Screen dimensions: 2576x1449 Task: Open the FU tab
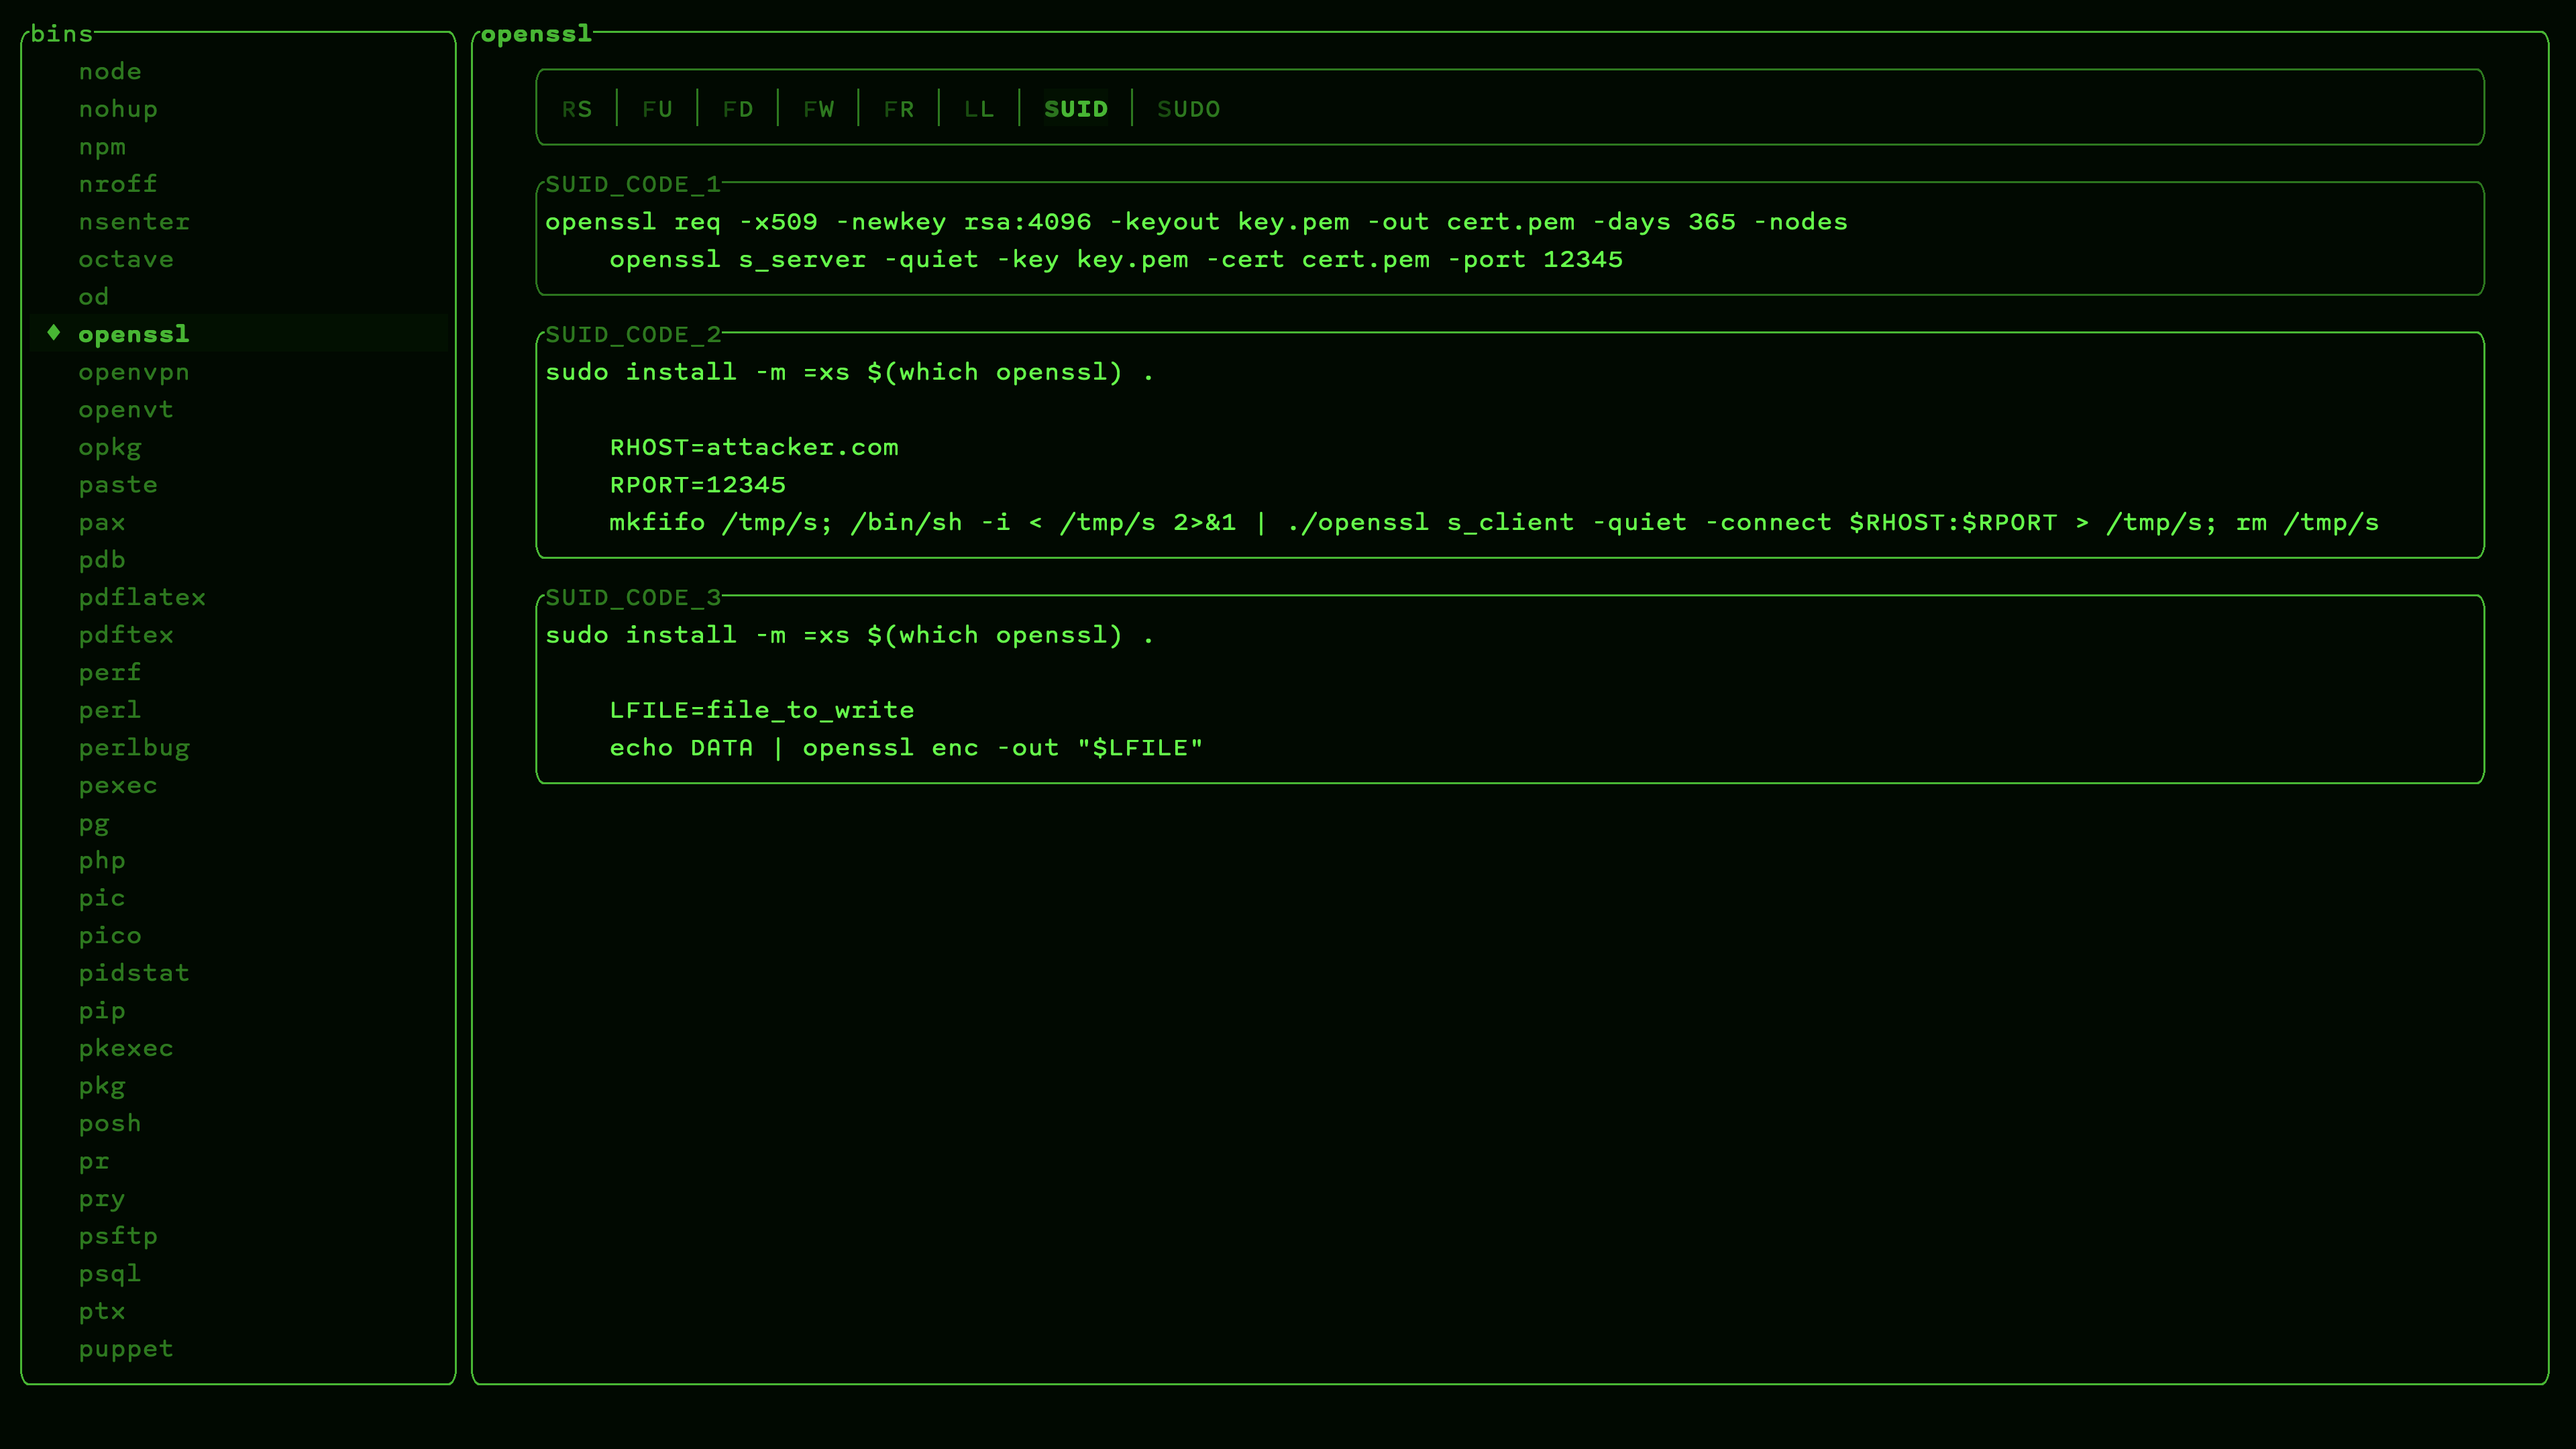[657, 109]
